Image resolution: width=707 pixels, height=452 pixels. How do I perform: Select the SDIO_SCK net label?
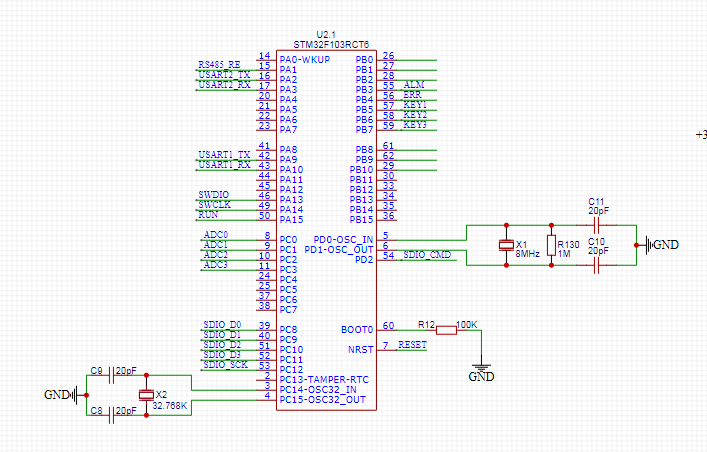[x=225, y=364]
